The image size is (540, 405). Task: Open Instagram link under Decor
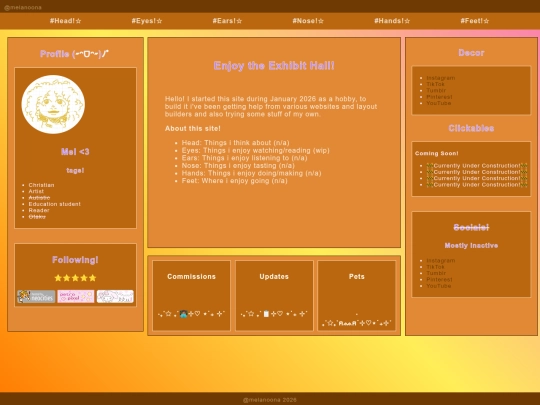pyautogui.click(x=440, y=78)
